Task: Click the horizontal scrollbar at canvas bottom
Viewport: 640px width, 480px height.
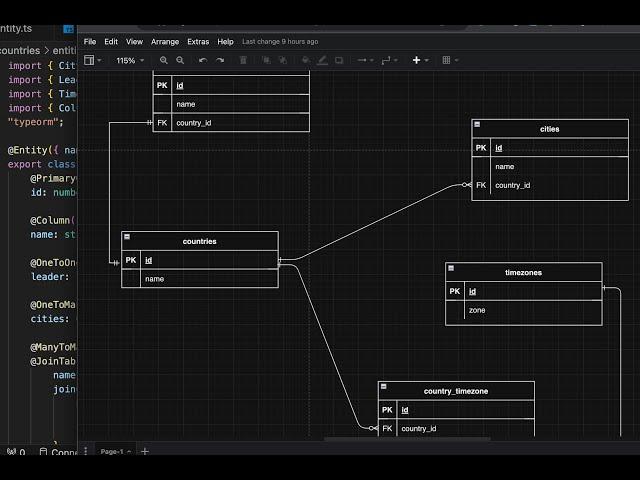Action: click(x=407, y=439)
